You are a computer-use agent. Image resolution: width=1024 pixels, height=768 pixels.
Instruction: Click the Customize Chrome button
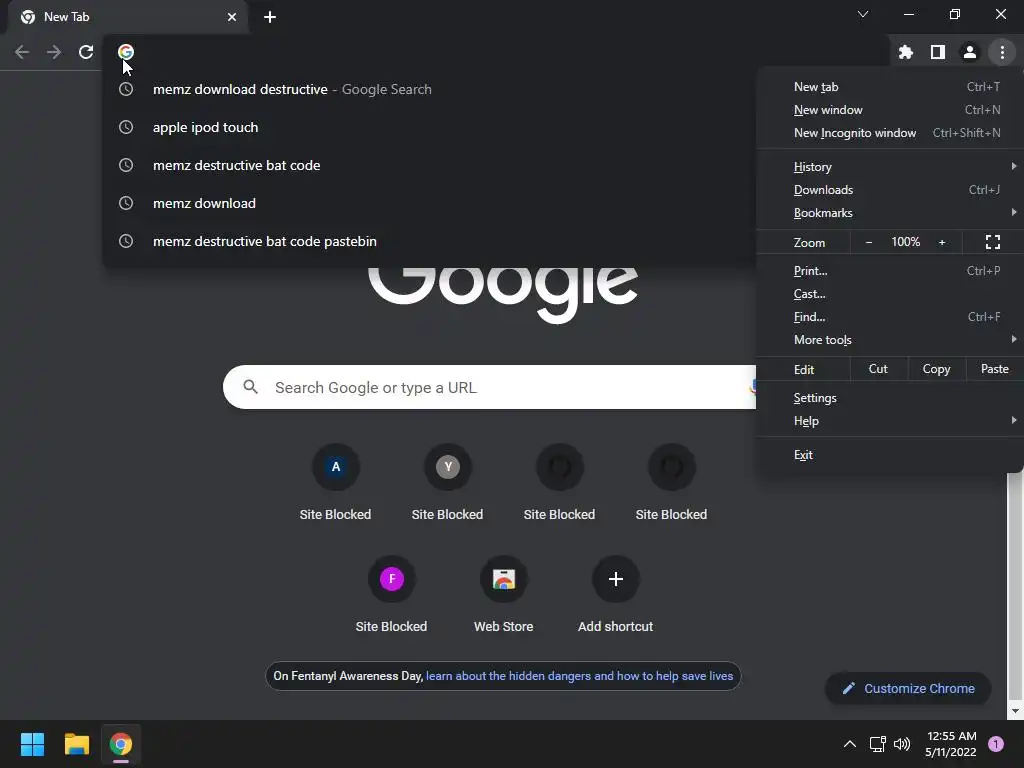pos(908,688)
